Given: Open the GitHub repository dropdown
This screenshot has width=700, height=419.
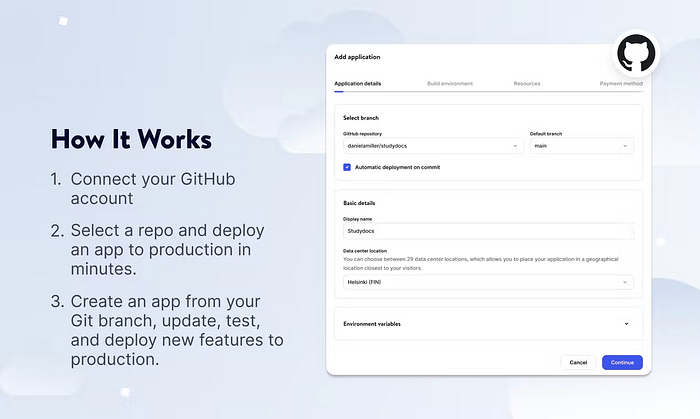Looking at the screenshot, I should click(433, 146).
